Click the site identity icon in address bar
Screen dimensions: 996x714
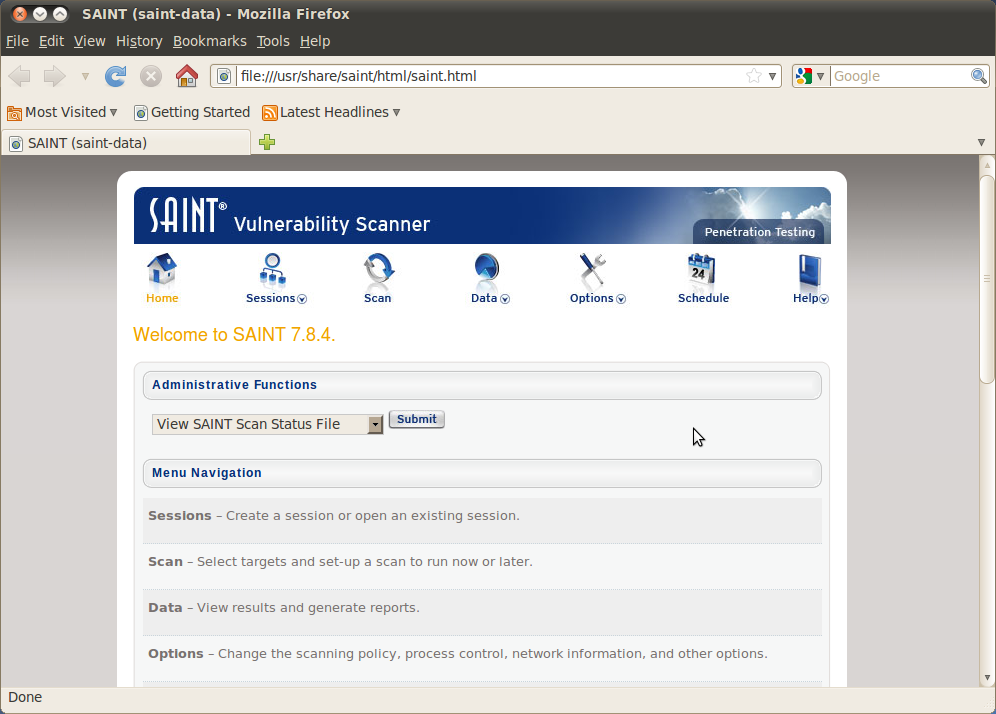click(x=224, y=76)
